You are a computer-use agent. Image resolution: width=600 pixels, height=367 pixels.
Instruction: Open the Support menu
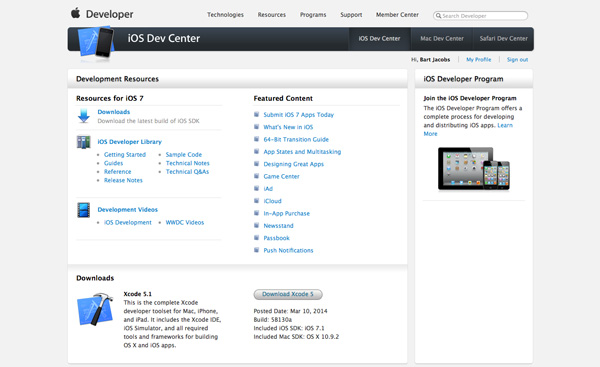click(x=351, y=15)
